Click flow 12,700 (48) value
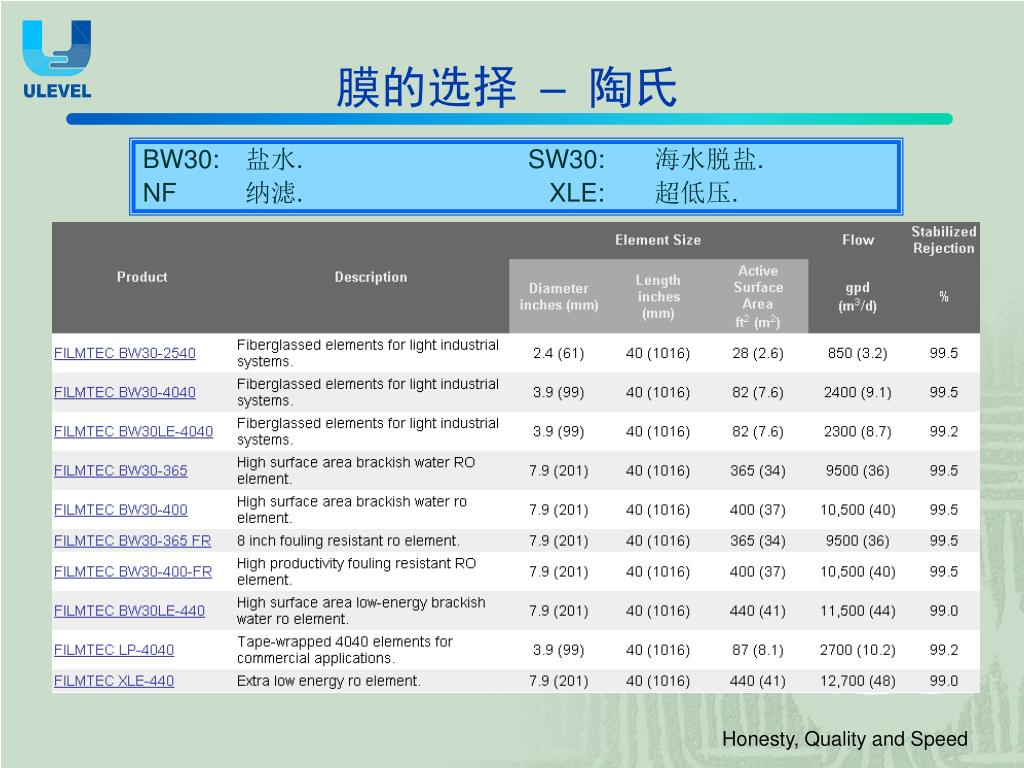The image size is (1024, 768). pos(857,681)
